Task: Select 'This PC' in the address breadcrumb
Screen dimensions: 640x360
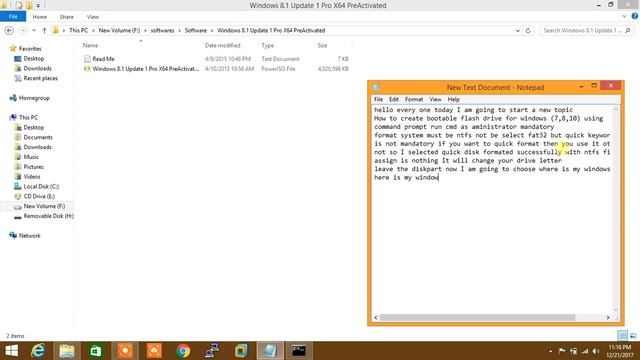Action: [x=78, y=31]
